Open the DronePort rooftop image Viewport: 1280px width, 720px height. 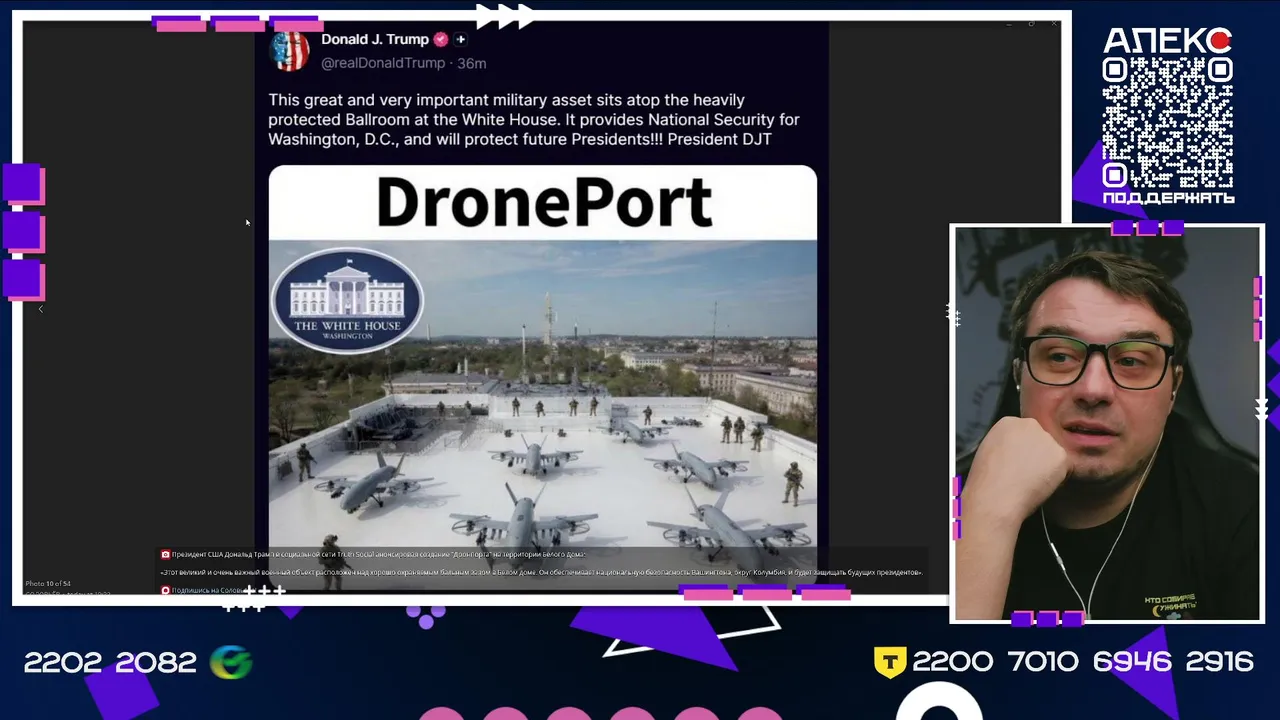543,376
